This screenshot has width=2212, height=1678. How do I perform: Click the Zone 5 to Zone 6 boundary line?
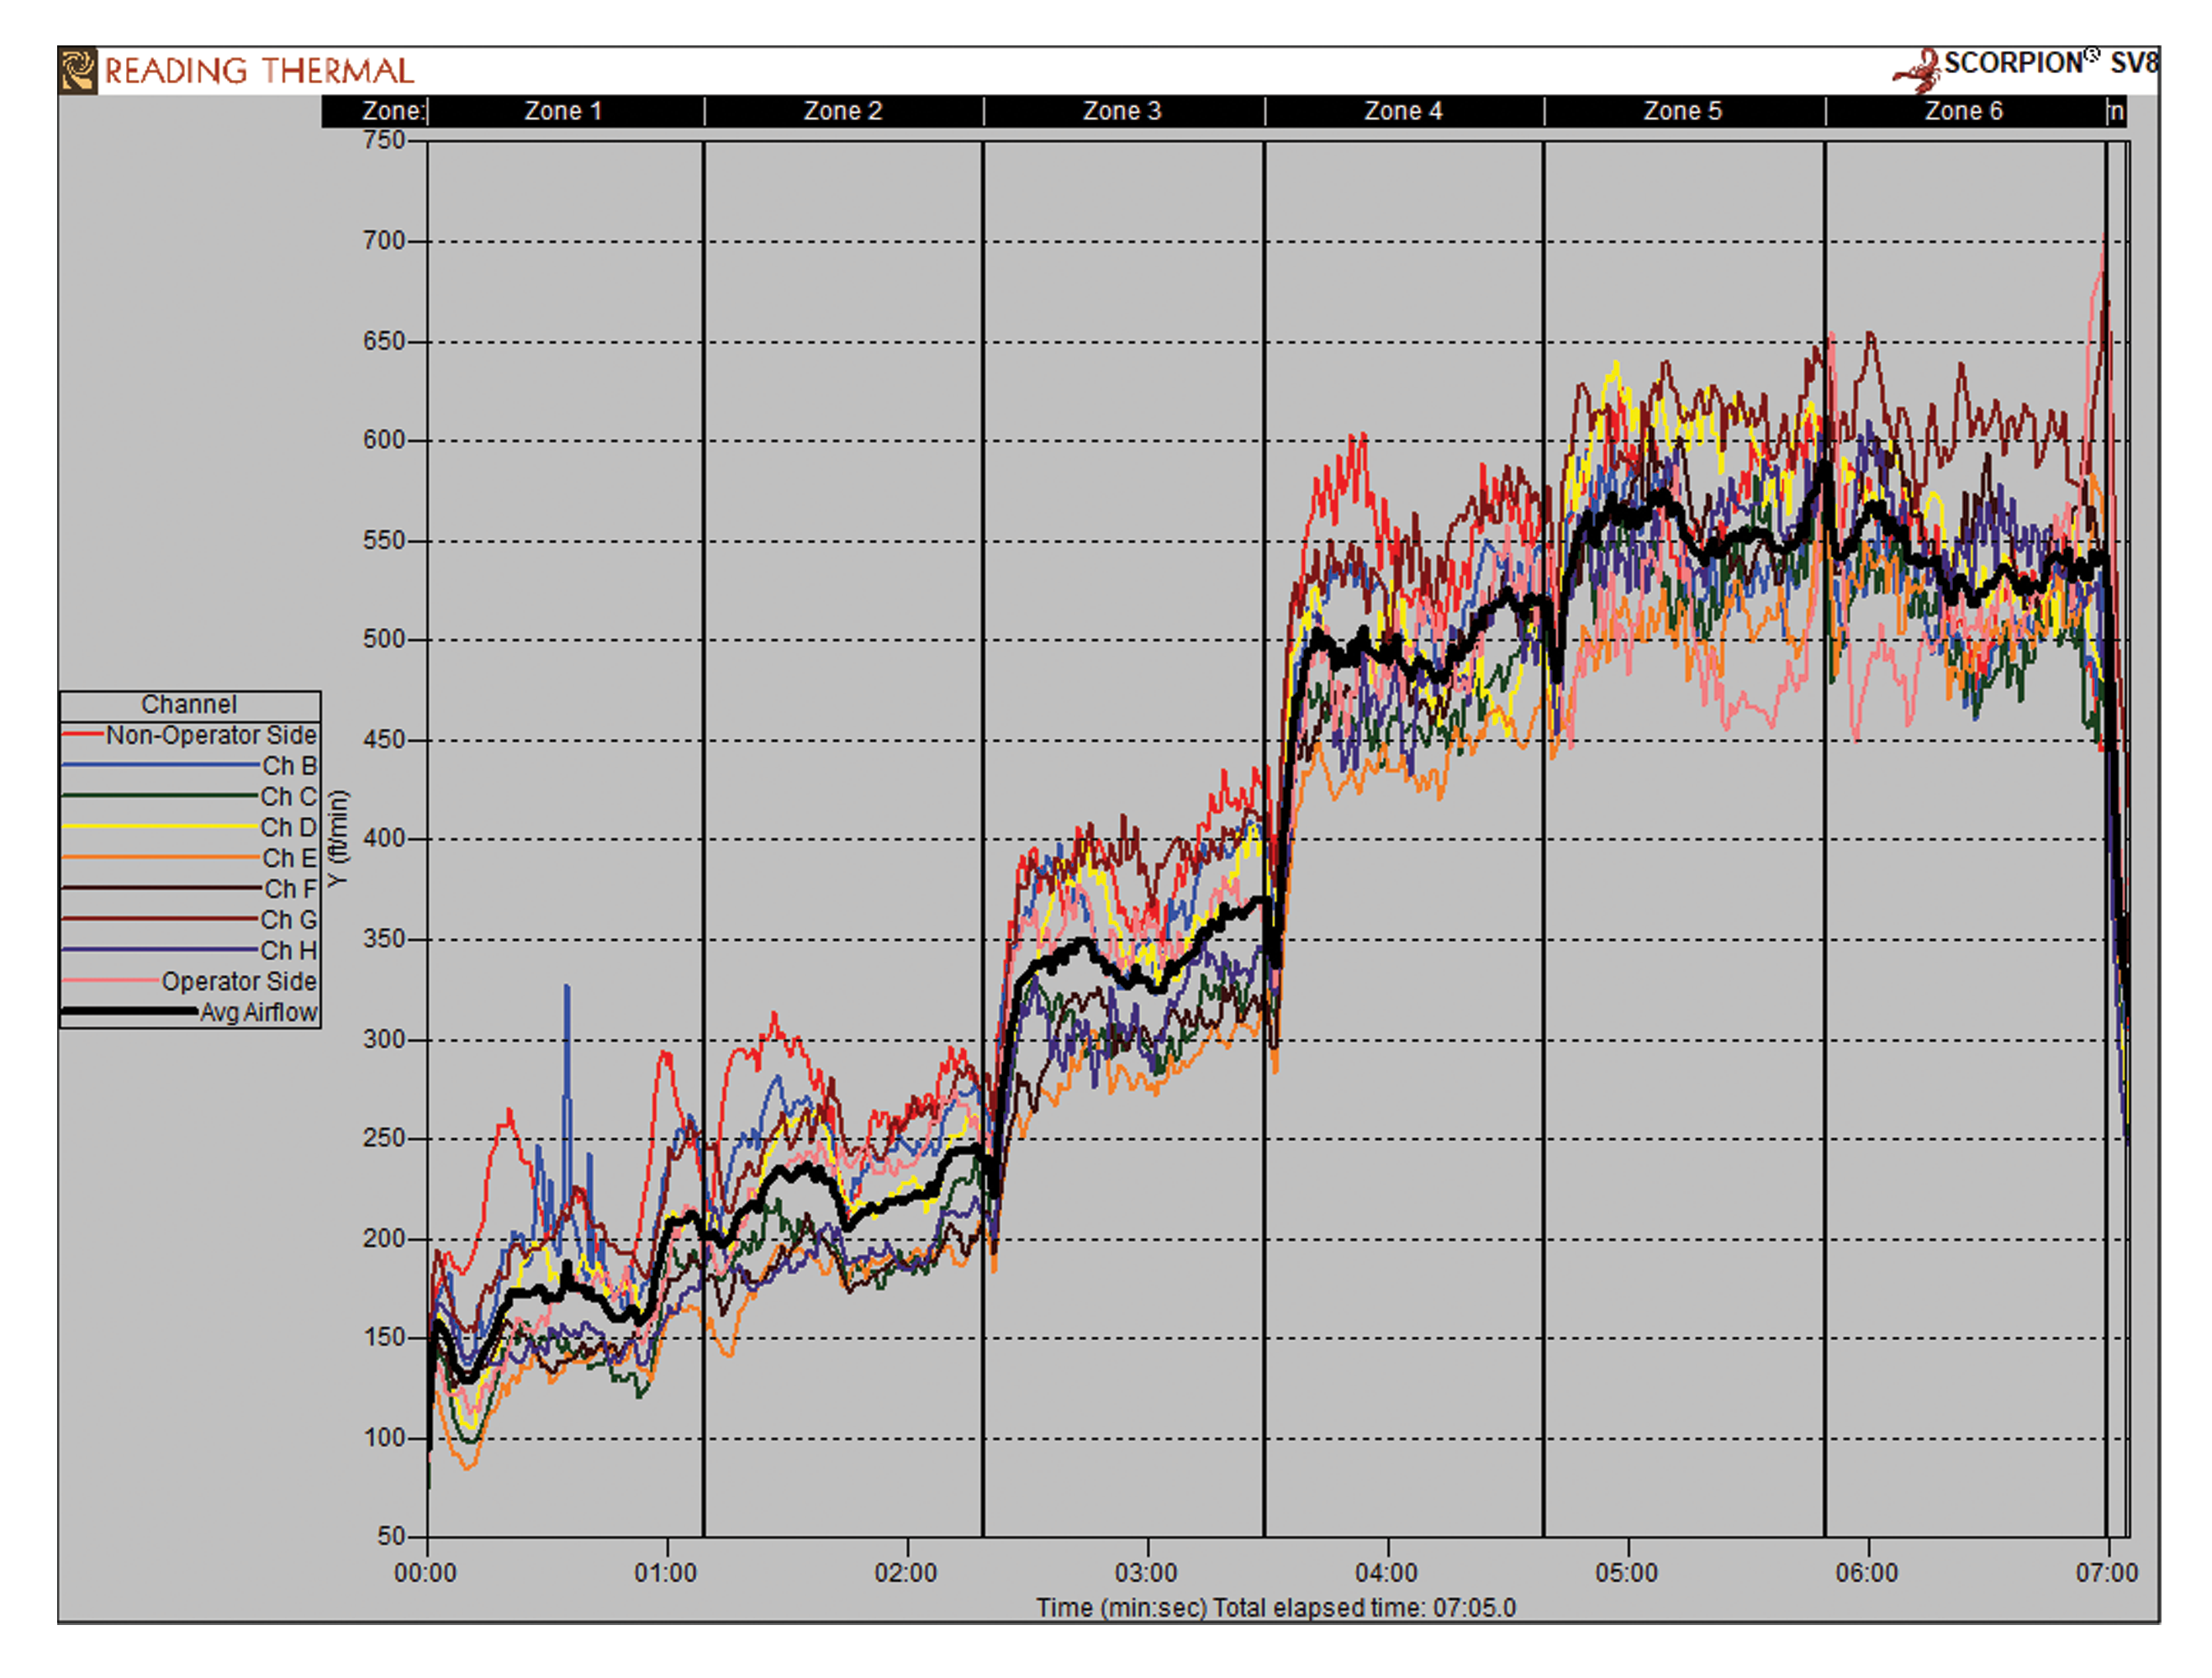(1825, 838)
